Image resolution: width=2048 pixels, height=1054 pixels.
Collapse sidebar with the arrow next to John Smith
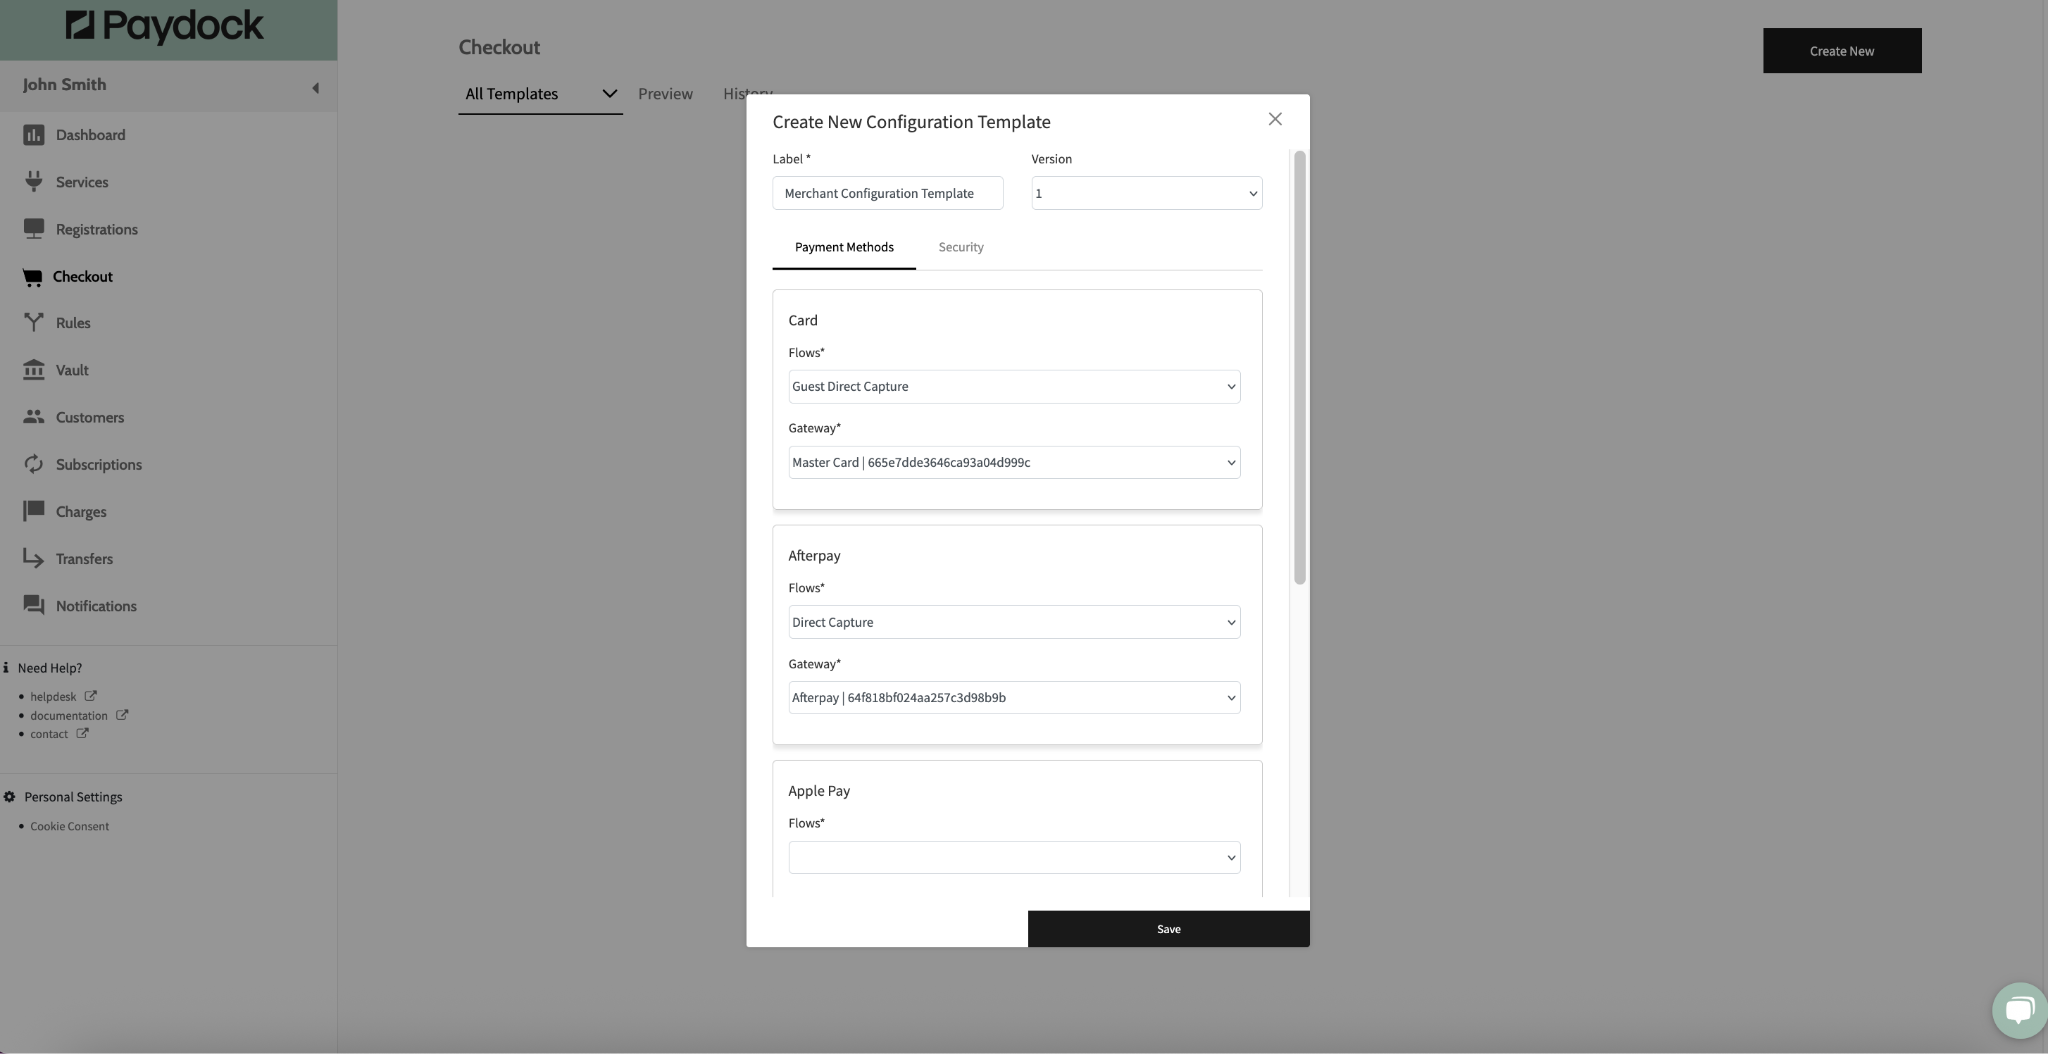coord(315,88)
